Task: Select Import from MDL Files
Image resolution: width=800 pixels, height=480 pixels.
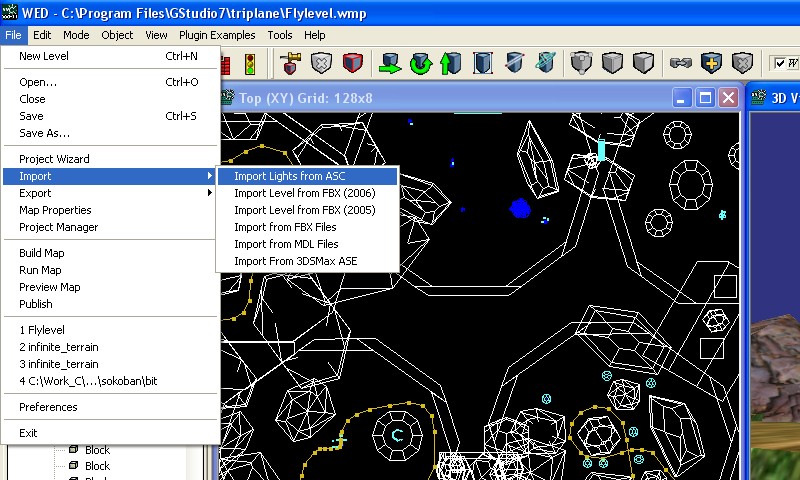Action: pyautogui.click(x=308, y=244)
